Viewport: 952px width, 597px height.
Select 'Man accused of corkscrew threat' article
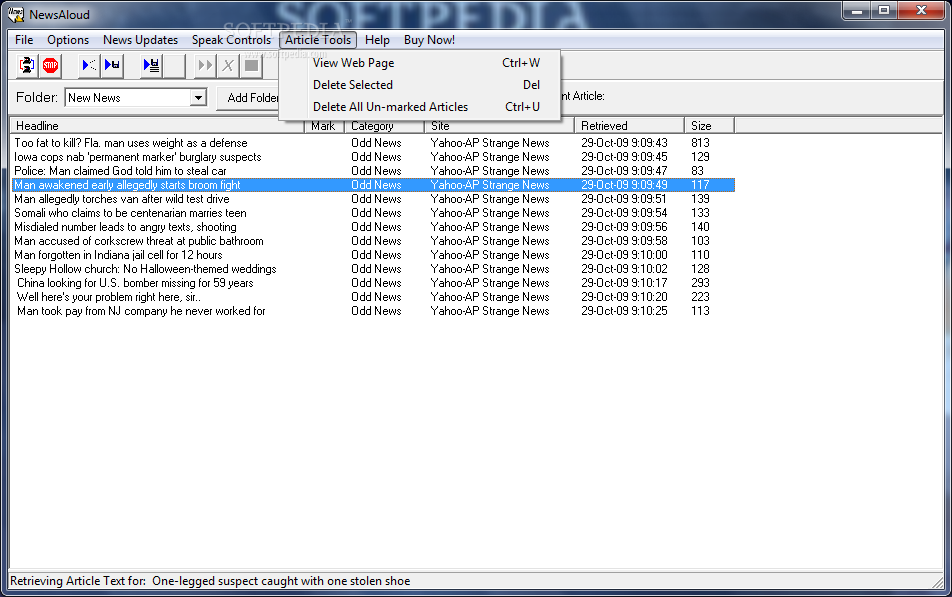(x=373, y=241)
